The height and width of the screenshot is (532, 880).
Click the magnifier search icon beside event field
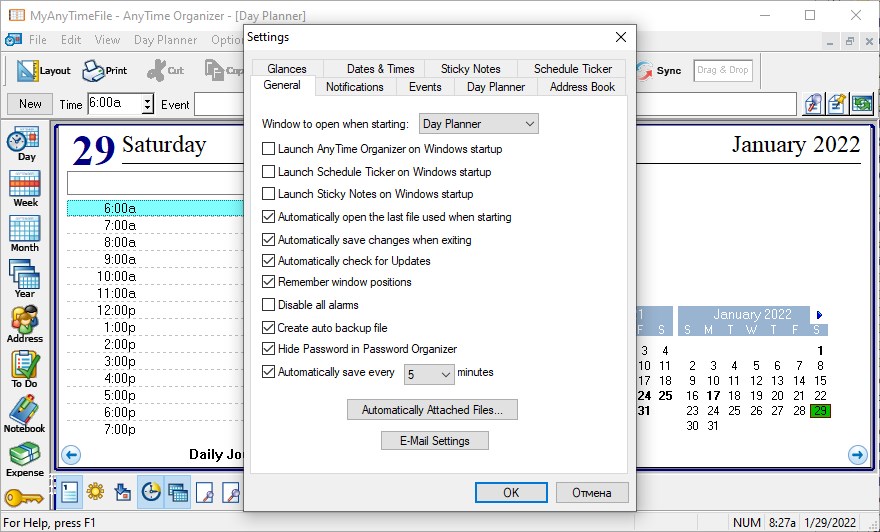813,104
